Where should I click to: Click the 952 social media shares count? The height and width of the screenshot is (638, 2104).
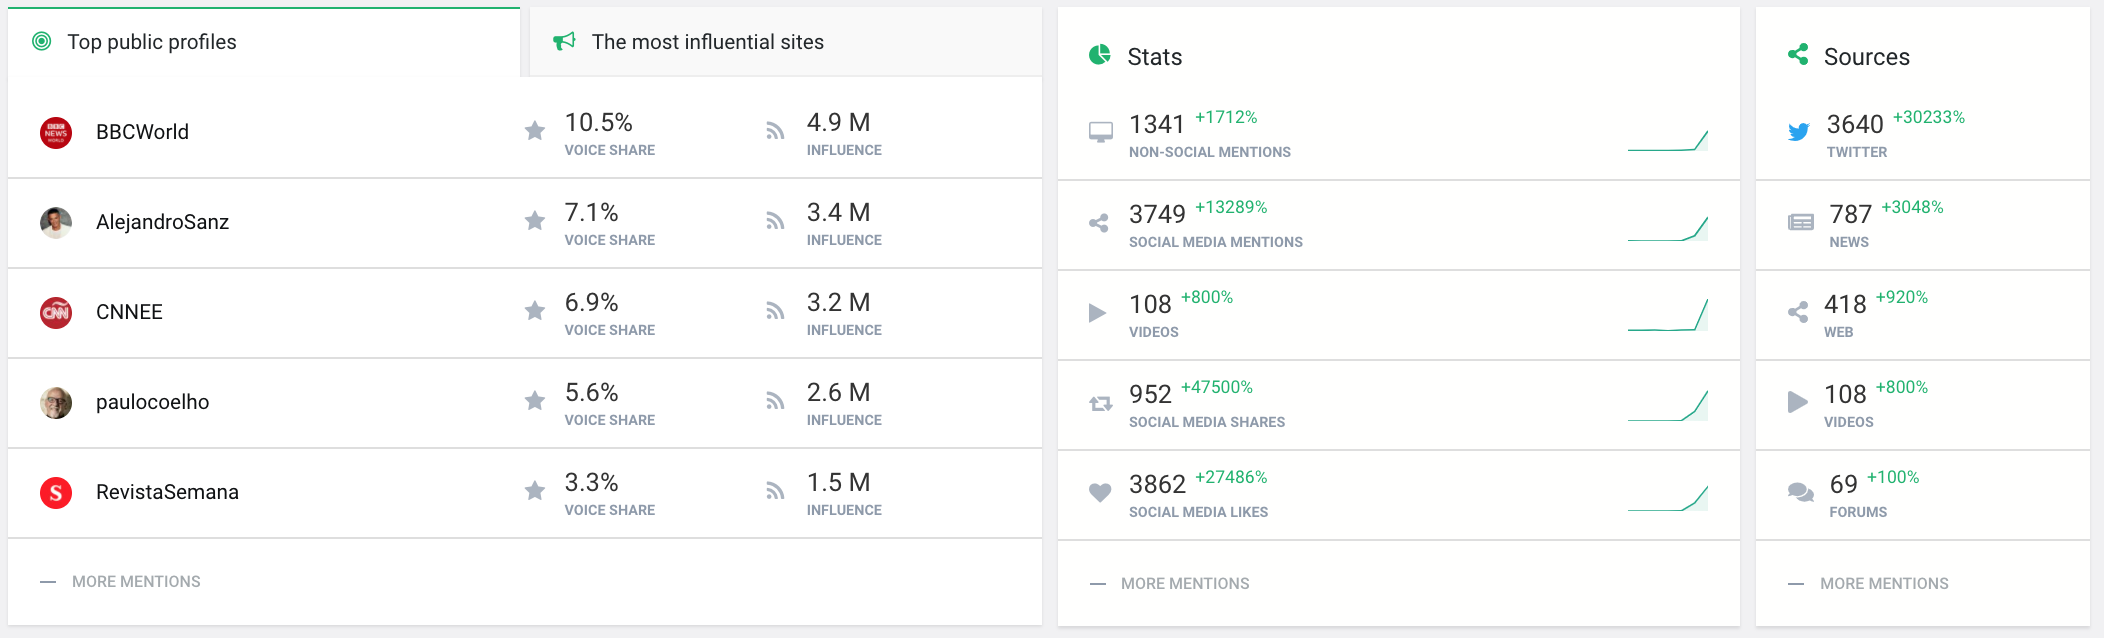[1150, 394]
